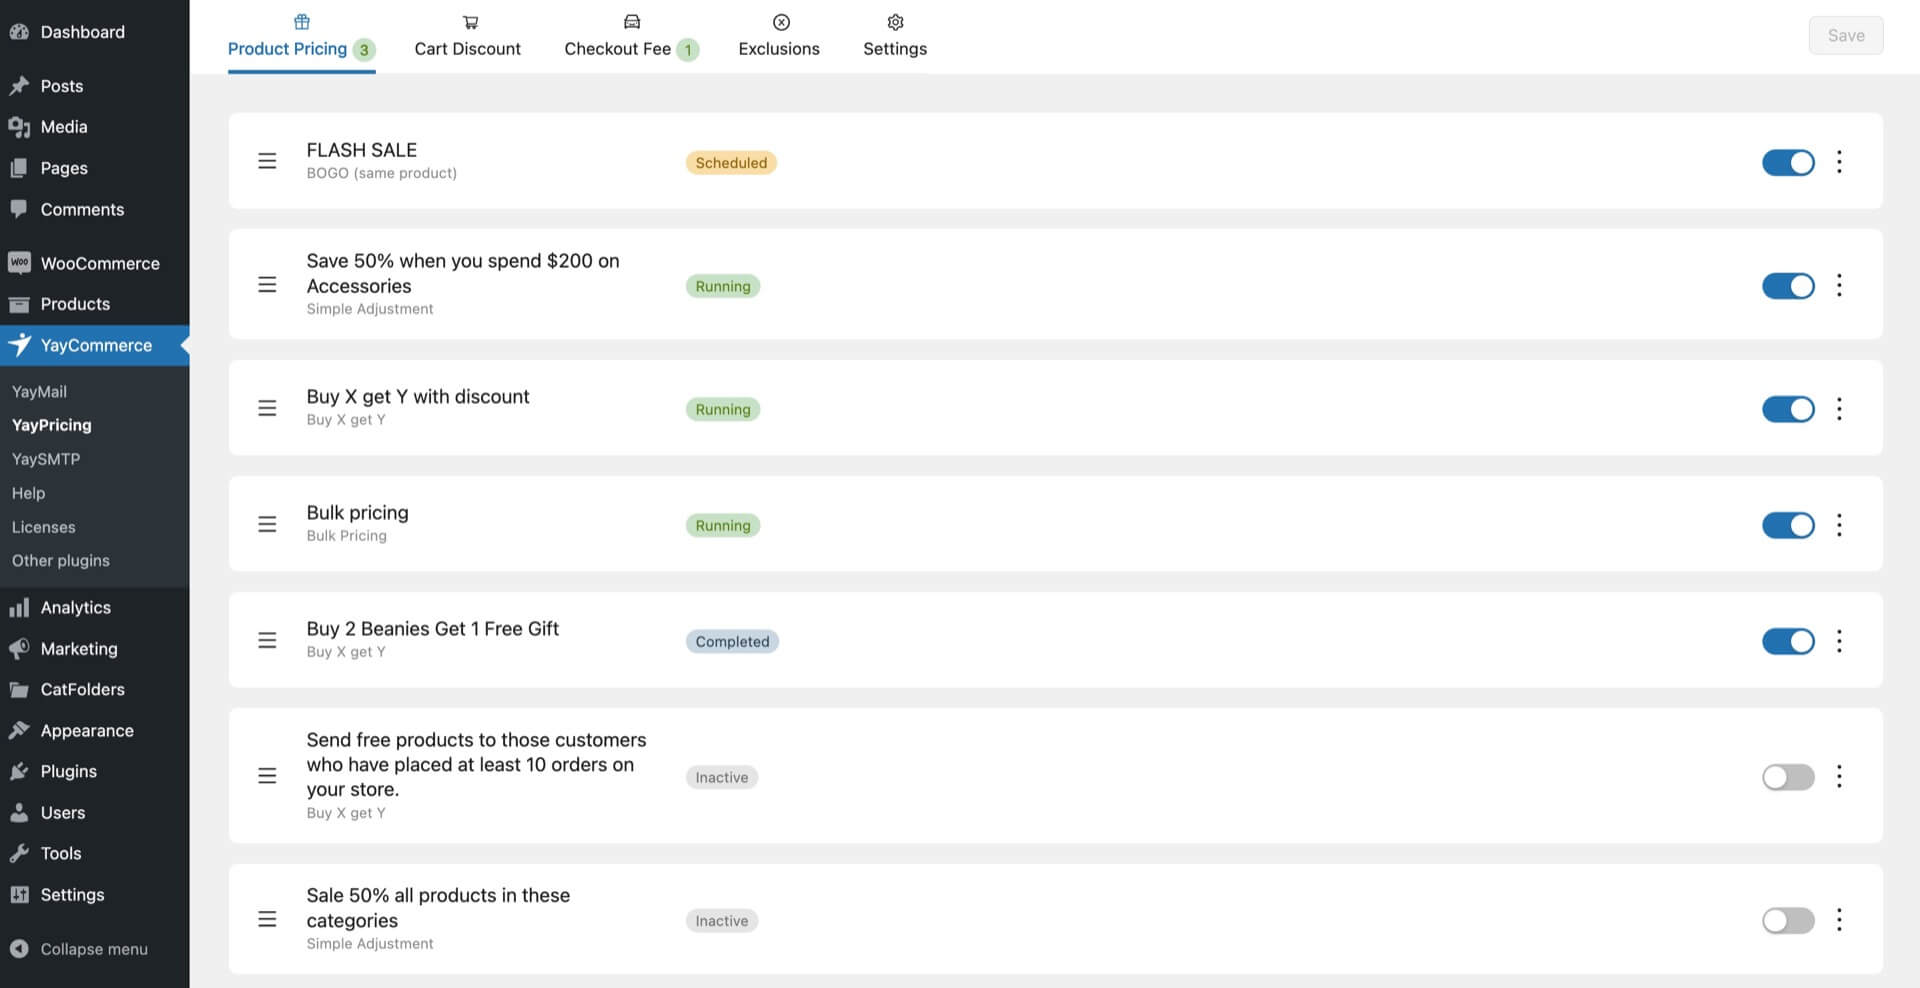The width and height of the screenshot is (1920, 988).
Task: Enable the Sale 50% all products rule
Action: click(1788, 920)
